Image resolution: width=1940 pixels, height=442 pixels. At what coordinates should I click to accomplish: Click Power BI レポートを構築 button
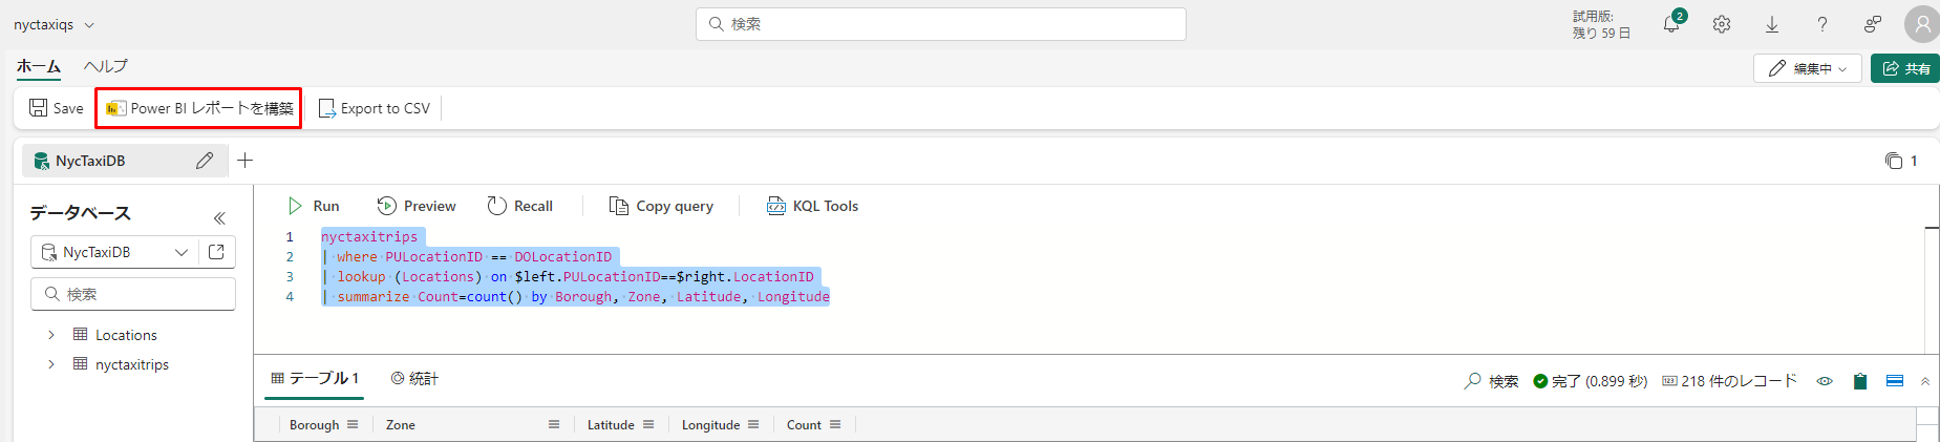(x=199, y=108)
